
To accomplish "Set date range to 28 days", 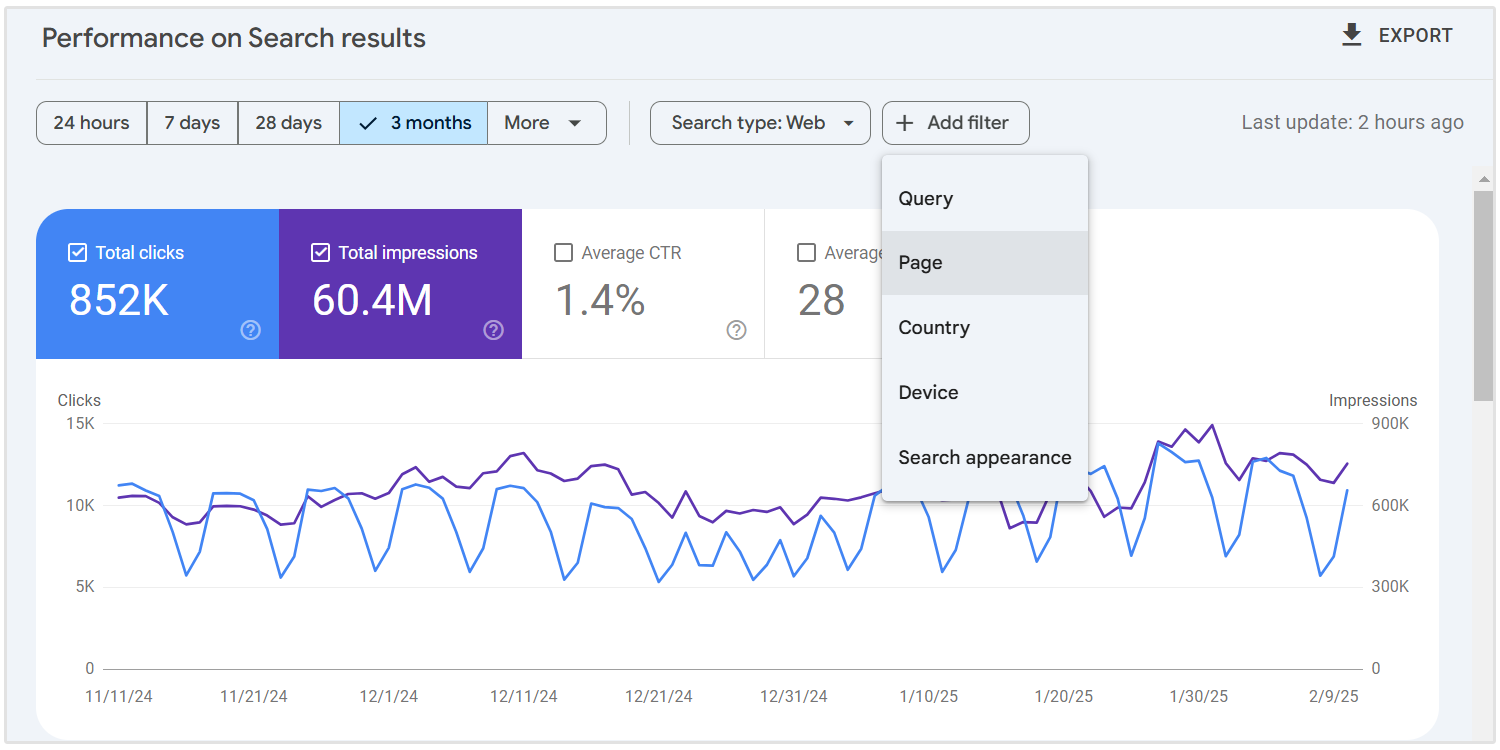I will click(x=288, y=123).
